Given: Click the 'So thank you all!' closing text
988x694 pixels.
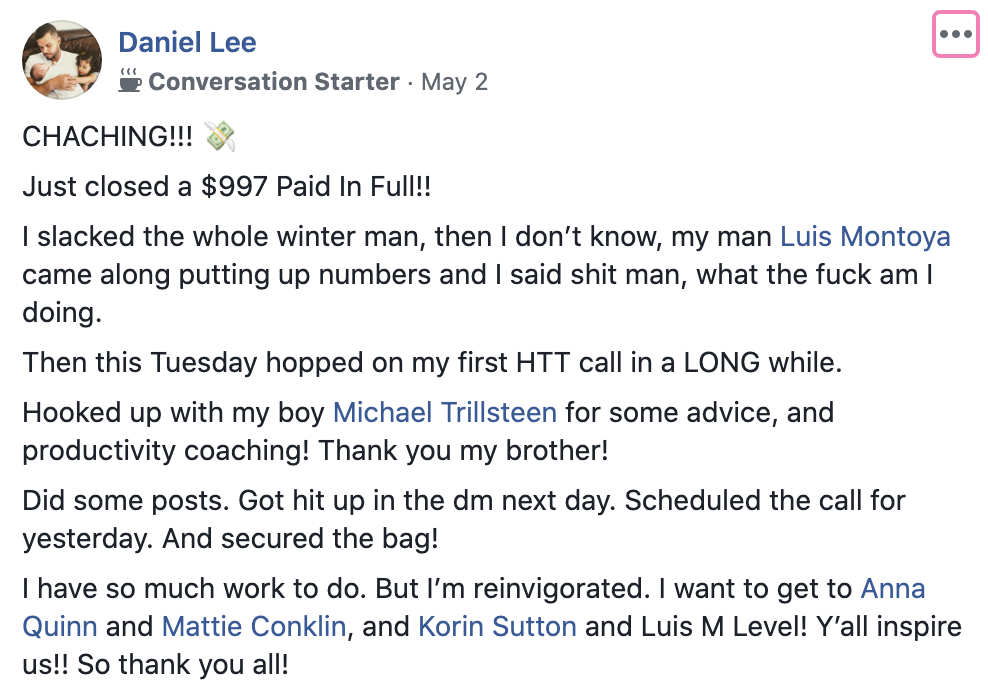Looking at the screenshot, I should click(183, 664).
